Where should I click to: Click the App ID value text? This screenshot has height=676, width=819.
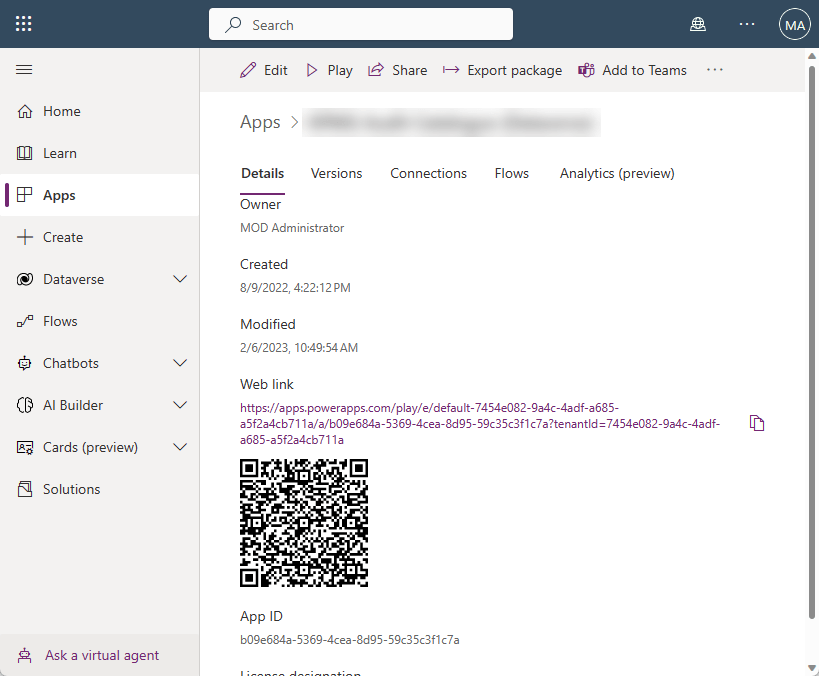[349, 639]
